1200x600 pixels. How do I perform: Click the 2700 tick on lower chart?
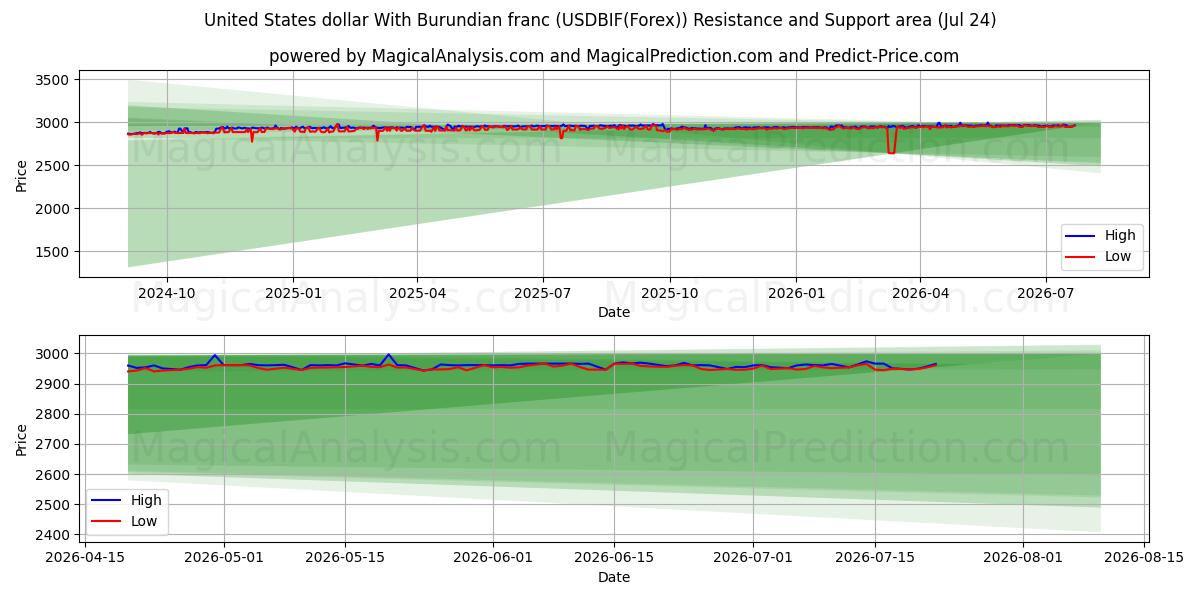(52, 445)
